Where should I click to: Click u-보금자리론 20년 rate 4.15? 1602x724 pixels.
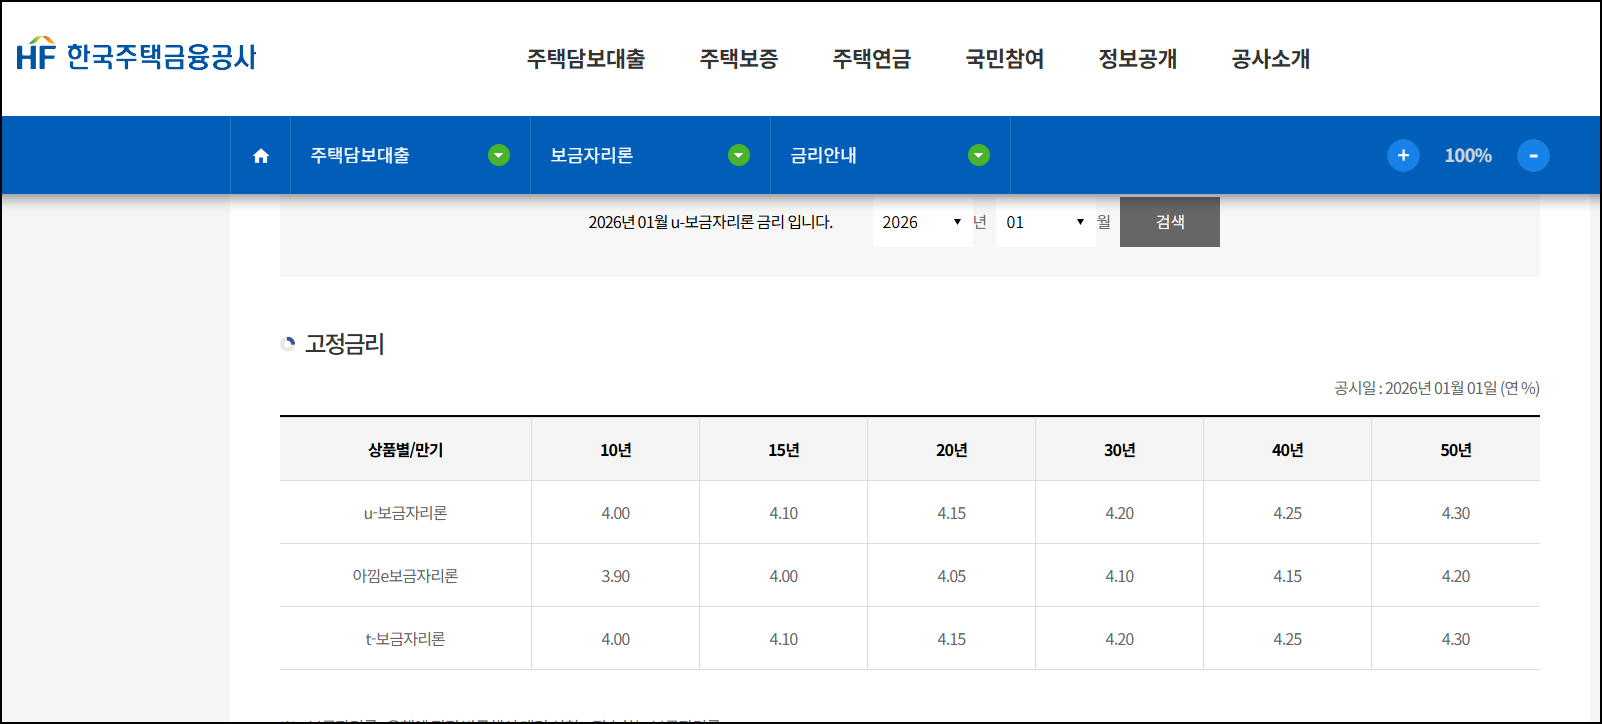952,513
